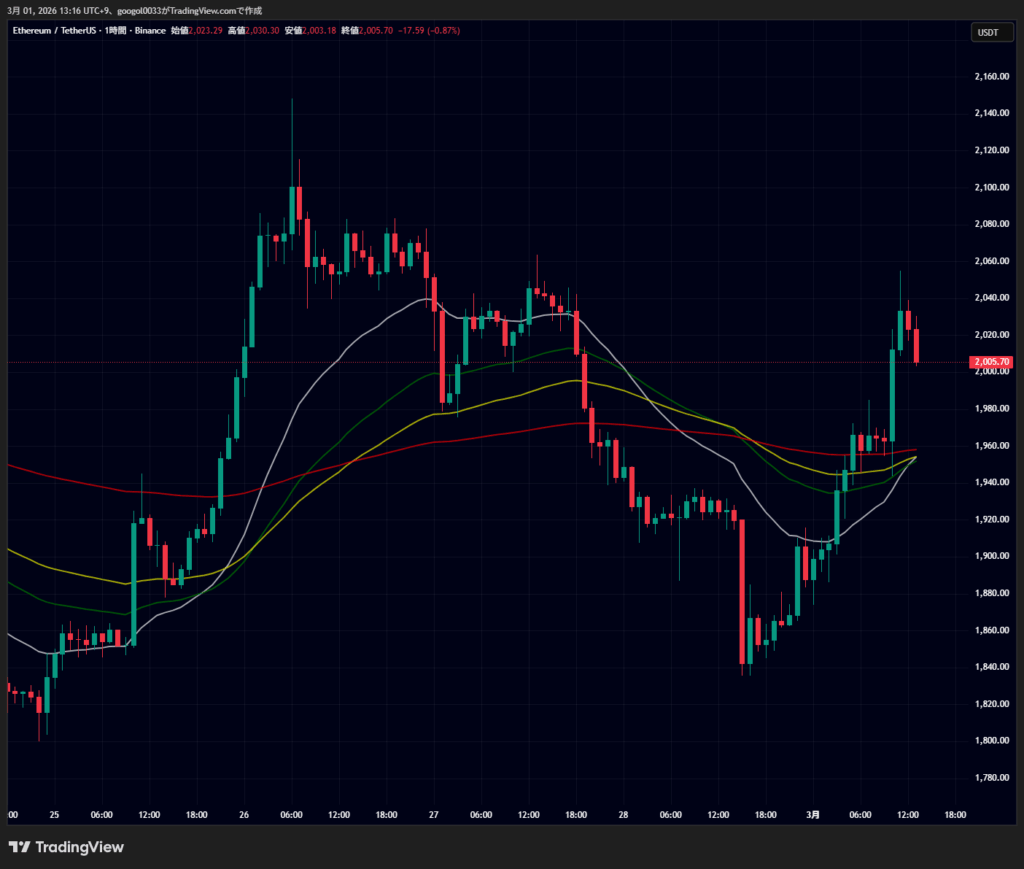This screenshot has width=1024, height=869.
Task: Select the 3月 month marker on time axis
Action: click(813, 815)
